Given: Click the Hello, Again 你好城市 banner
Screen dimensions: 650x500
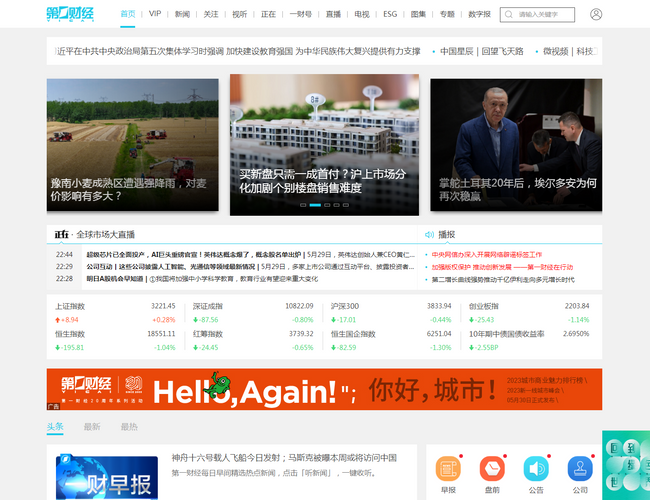Looking at the screenshot, I should (x=324, y=389).
